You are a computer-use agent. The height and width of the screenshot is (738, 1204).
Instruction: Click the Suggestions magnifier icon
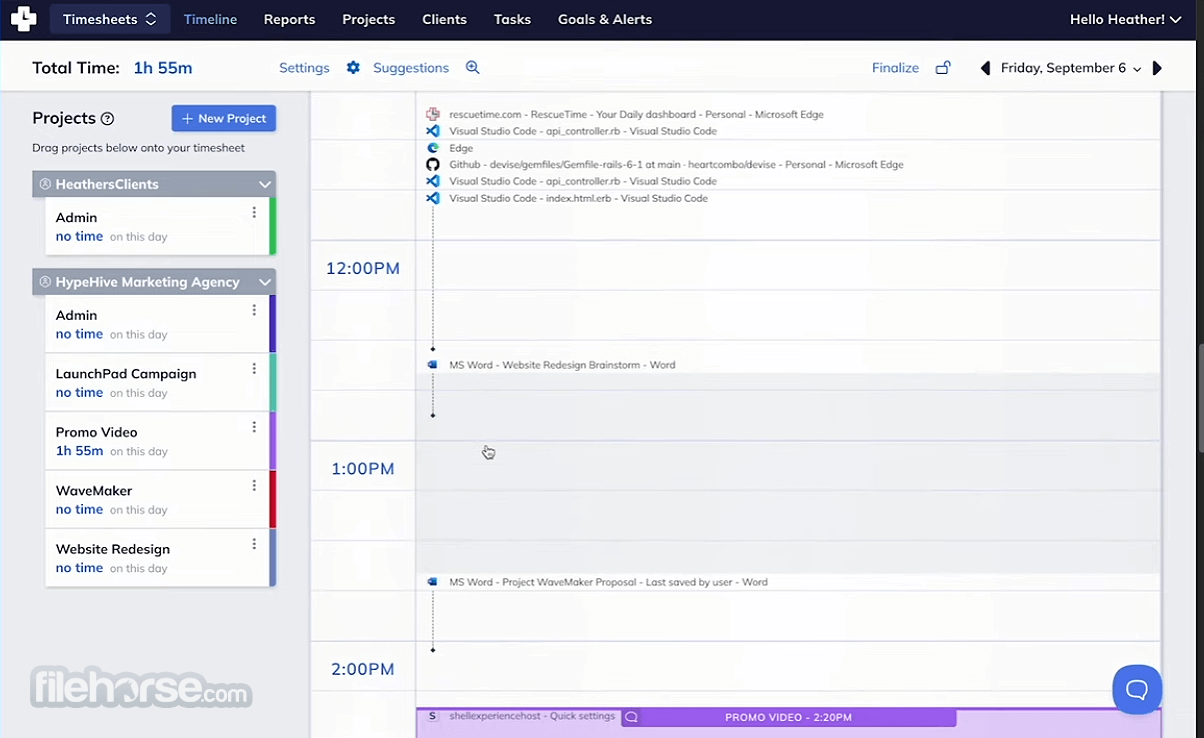(473, 68)
